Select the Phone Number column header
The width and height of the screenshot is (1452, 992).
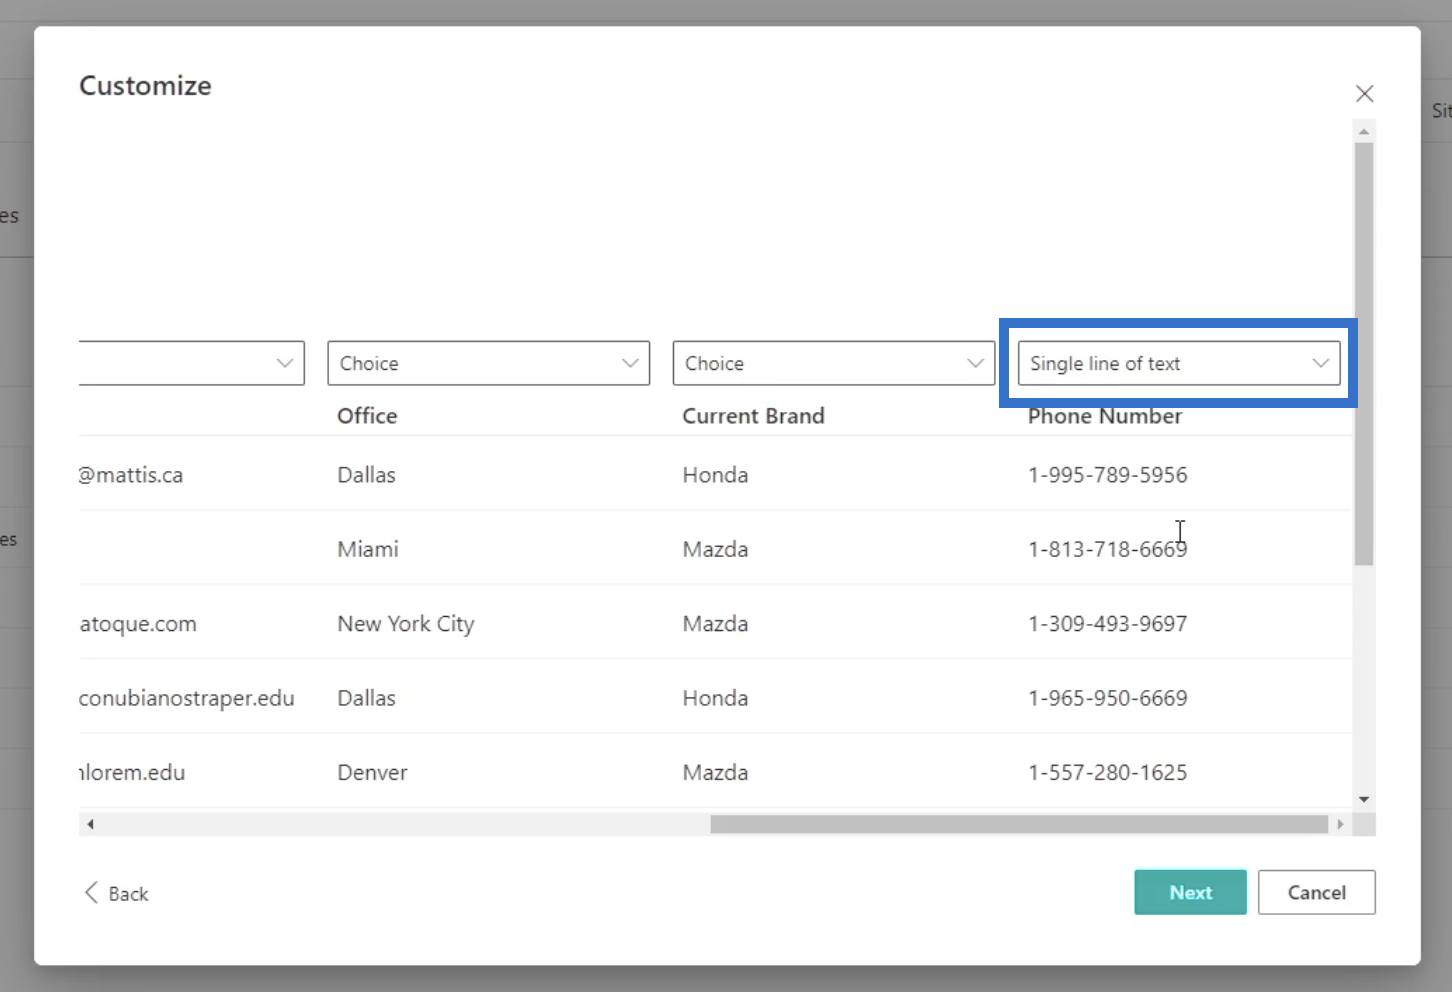click(x=1105, y=416)
